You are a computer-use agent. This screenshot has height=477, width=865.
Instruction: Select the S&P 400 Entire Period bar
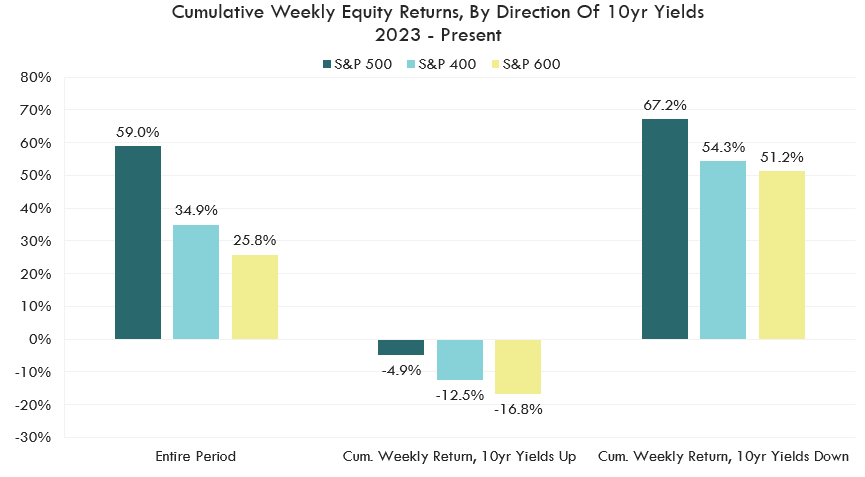[x=196, y=282]
